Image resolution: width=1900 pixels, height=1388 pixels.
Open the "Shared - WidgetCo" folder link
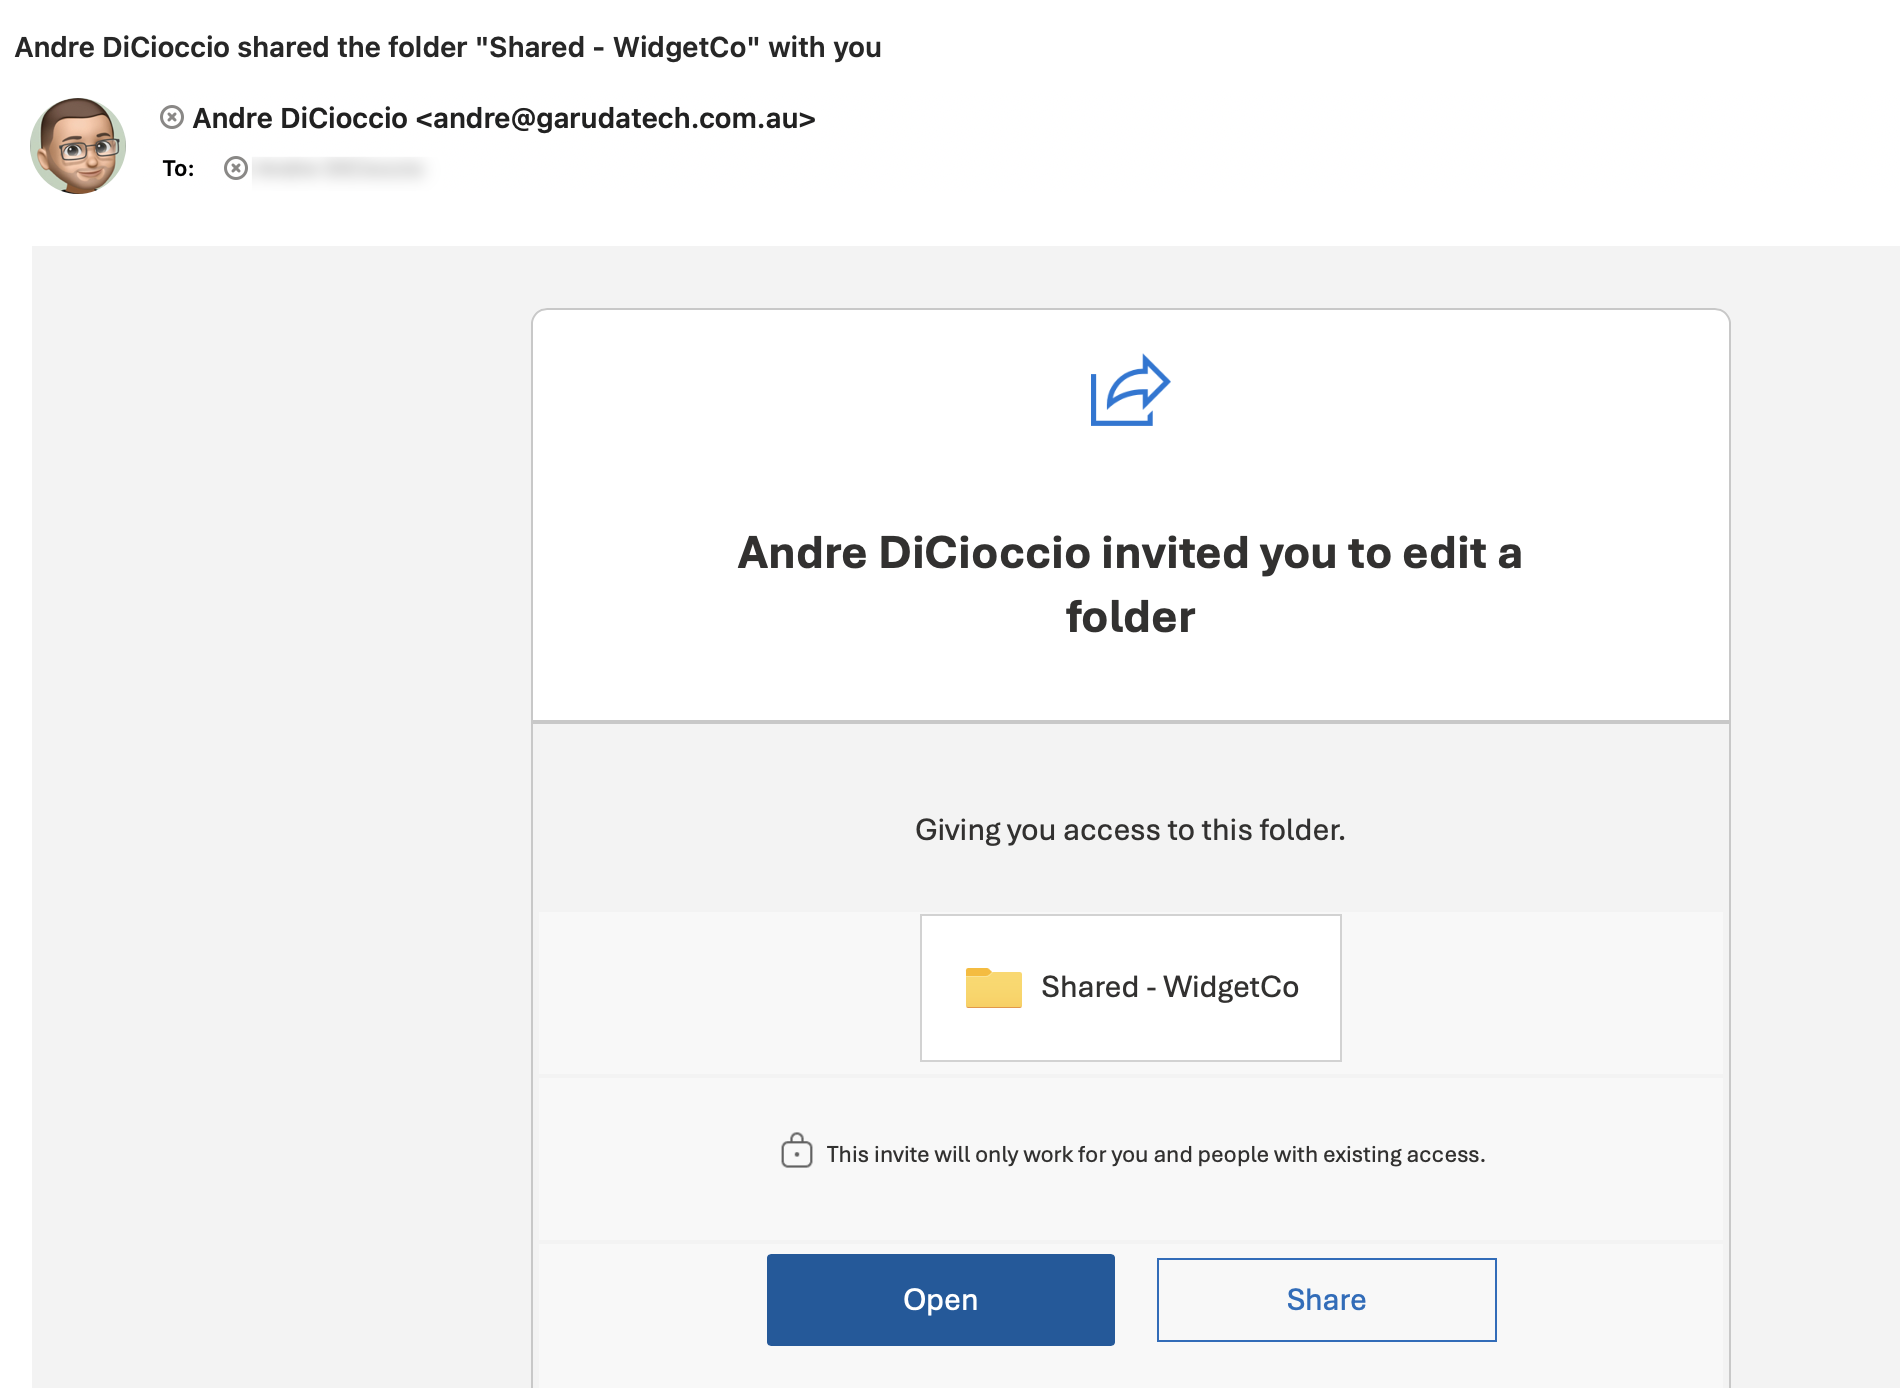click(1169, 987)
